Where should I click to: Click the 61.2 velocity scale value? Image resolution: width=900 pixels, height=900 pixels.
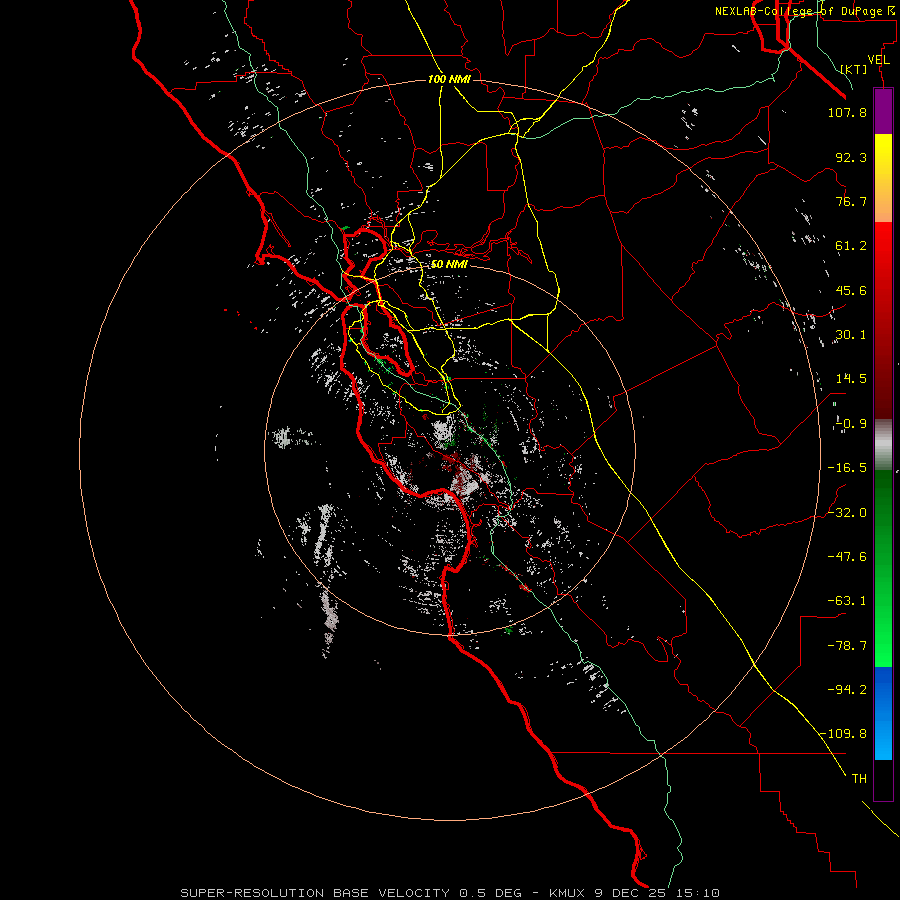point(851,246)
